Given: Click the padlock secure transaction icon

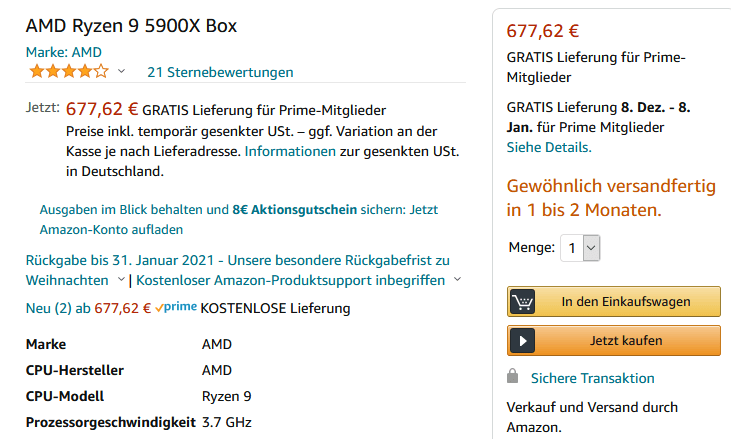Looking at the screenshot, I should click(x=513, y=376).
